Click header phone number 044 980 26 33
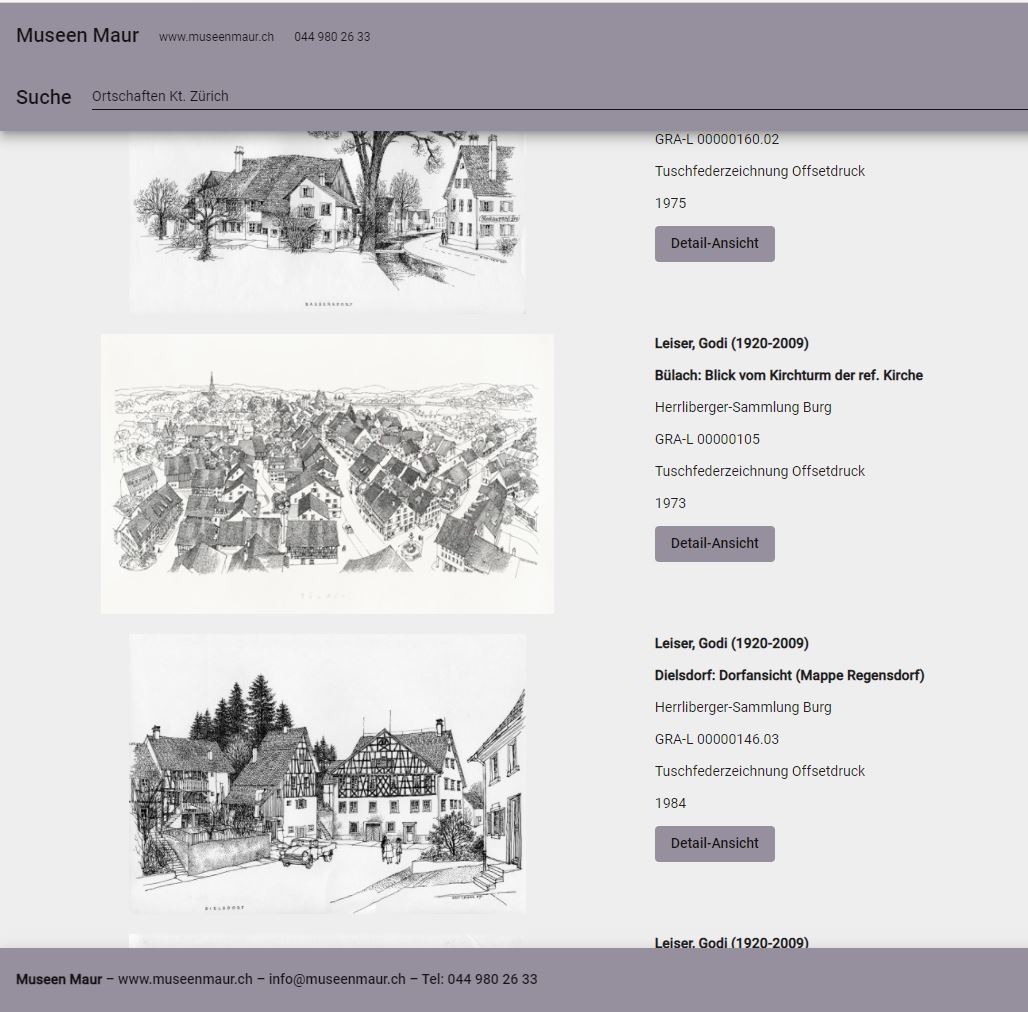1028x1012 pixels. pos(332,37)
